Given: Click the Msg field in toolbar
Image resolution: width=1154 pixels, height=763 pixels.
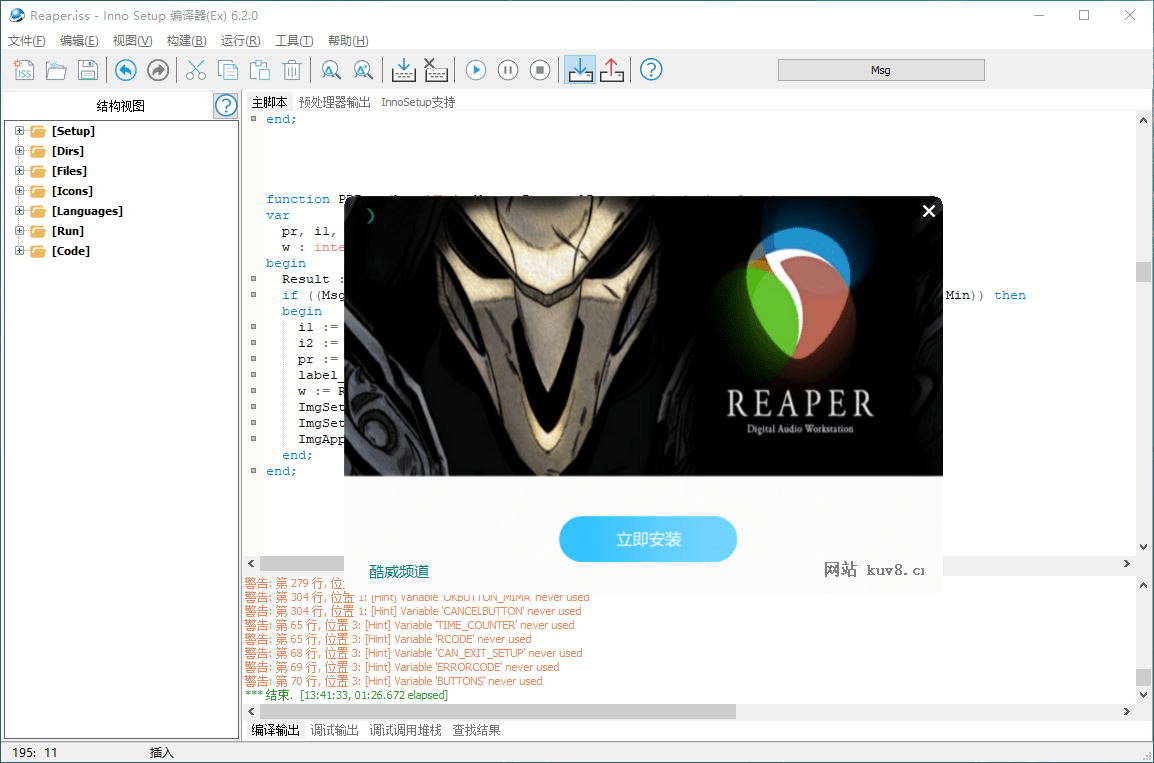Looking at the screenshot, I should (881, 70).
